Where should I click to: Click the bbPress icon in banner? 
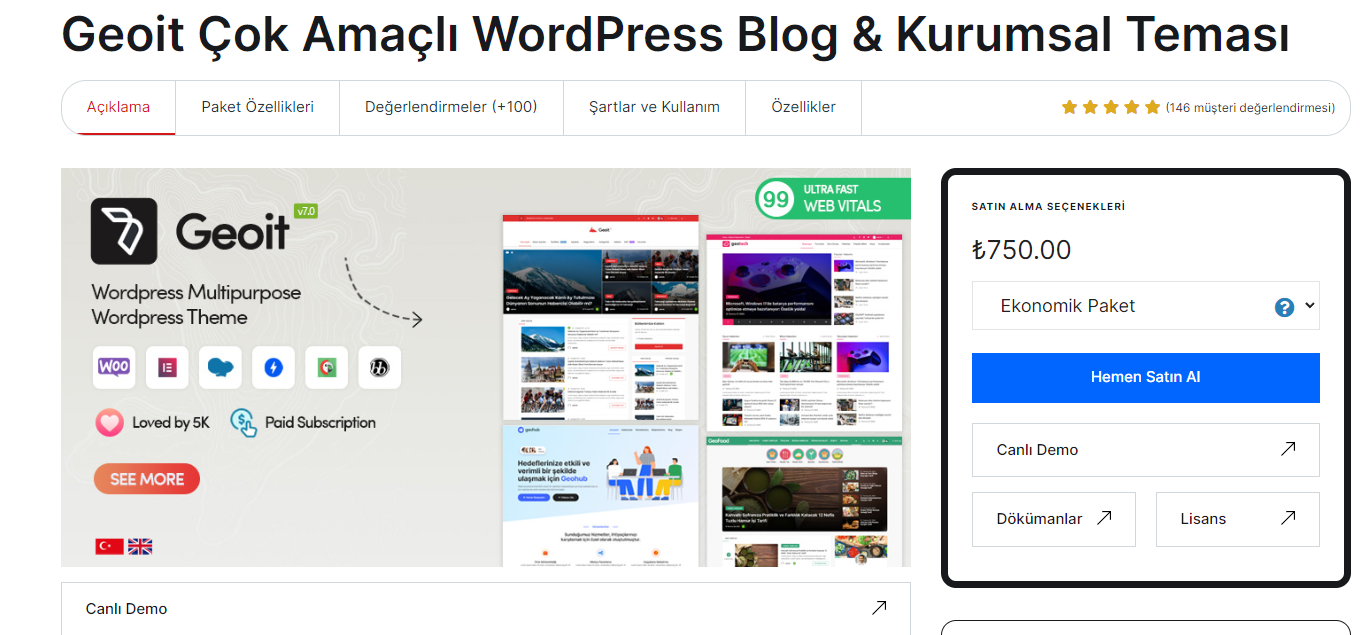coord(379,367)
